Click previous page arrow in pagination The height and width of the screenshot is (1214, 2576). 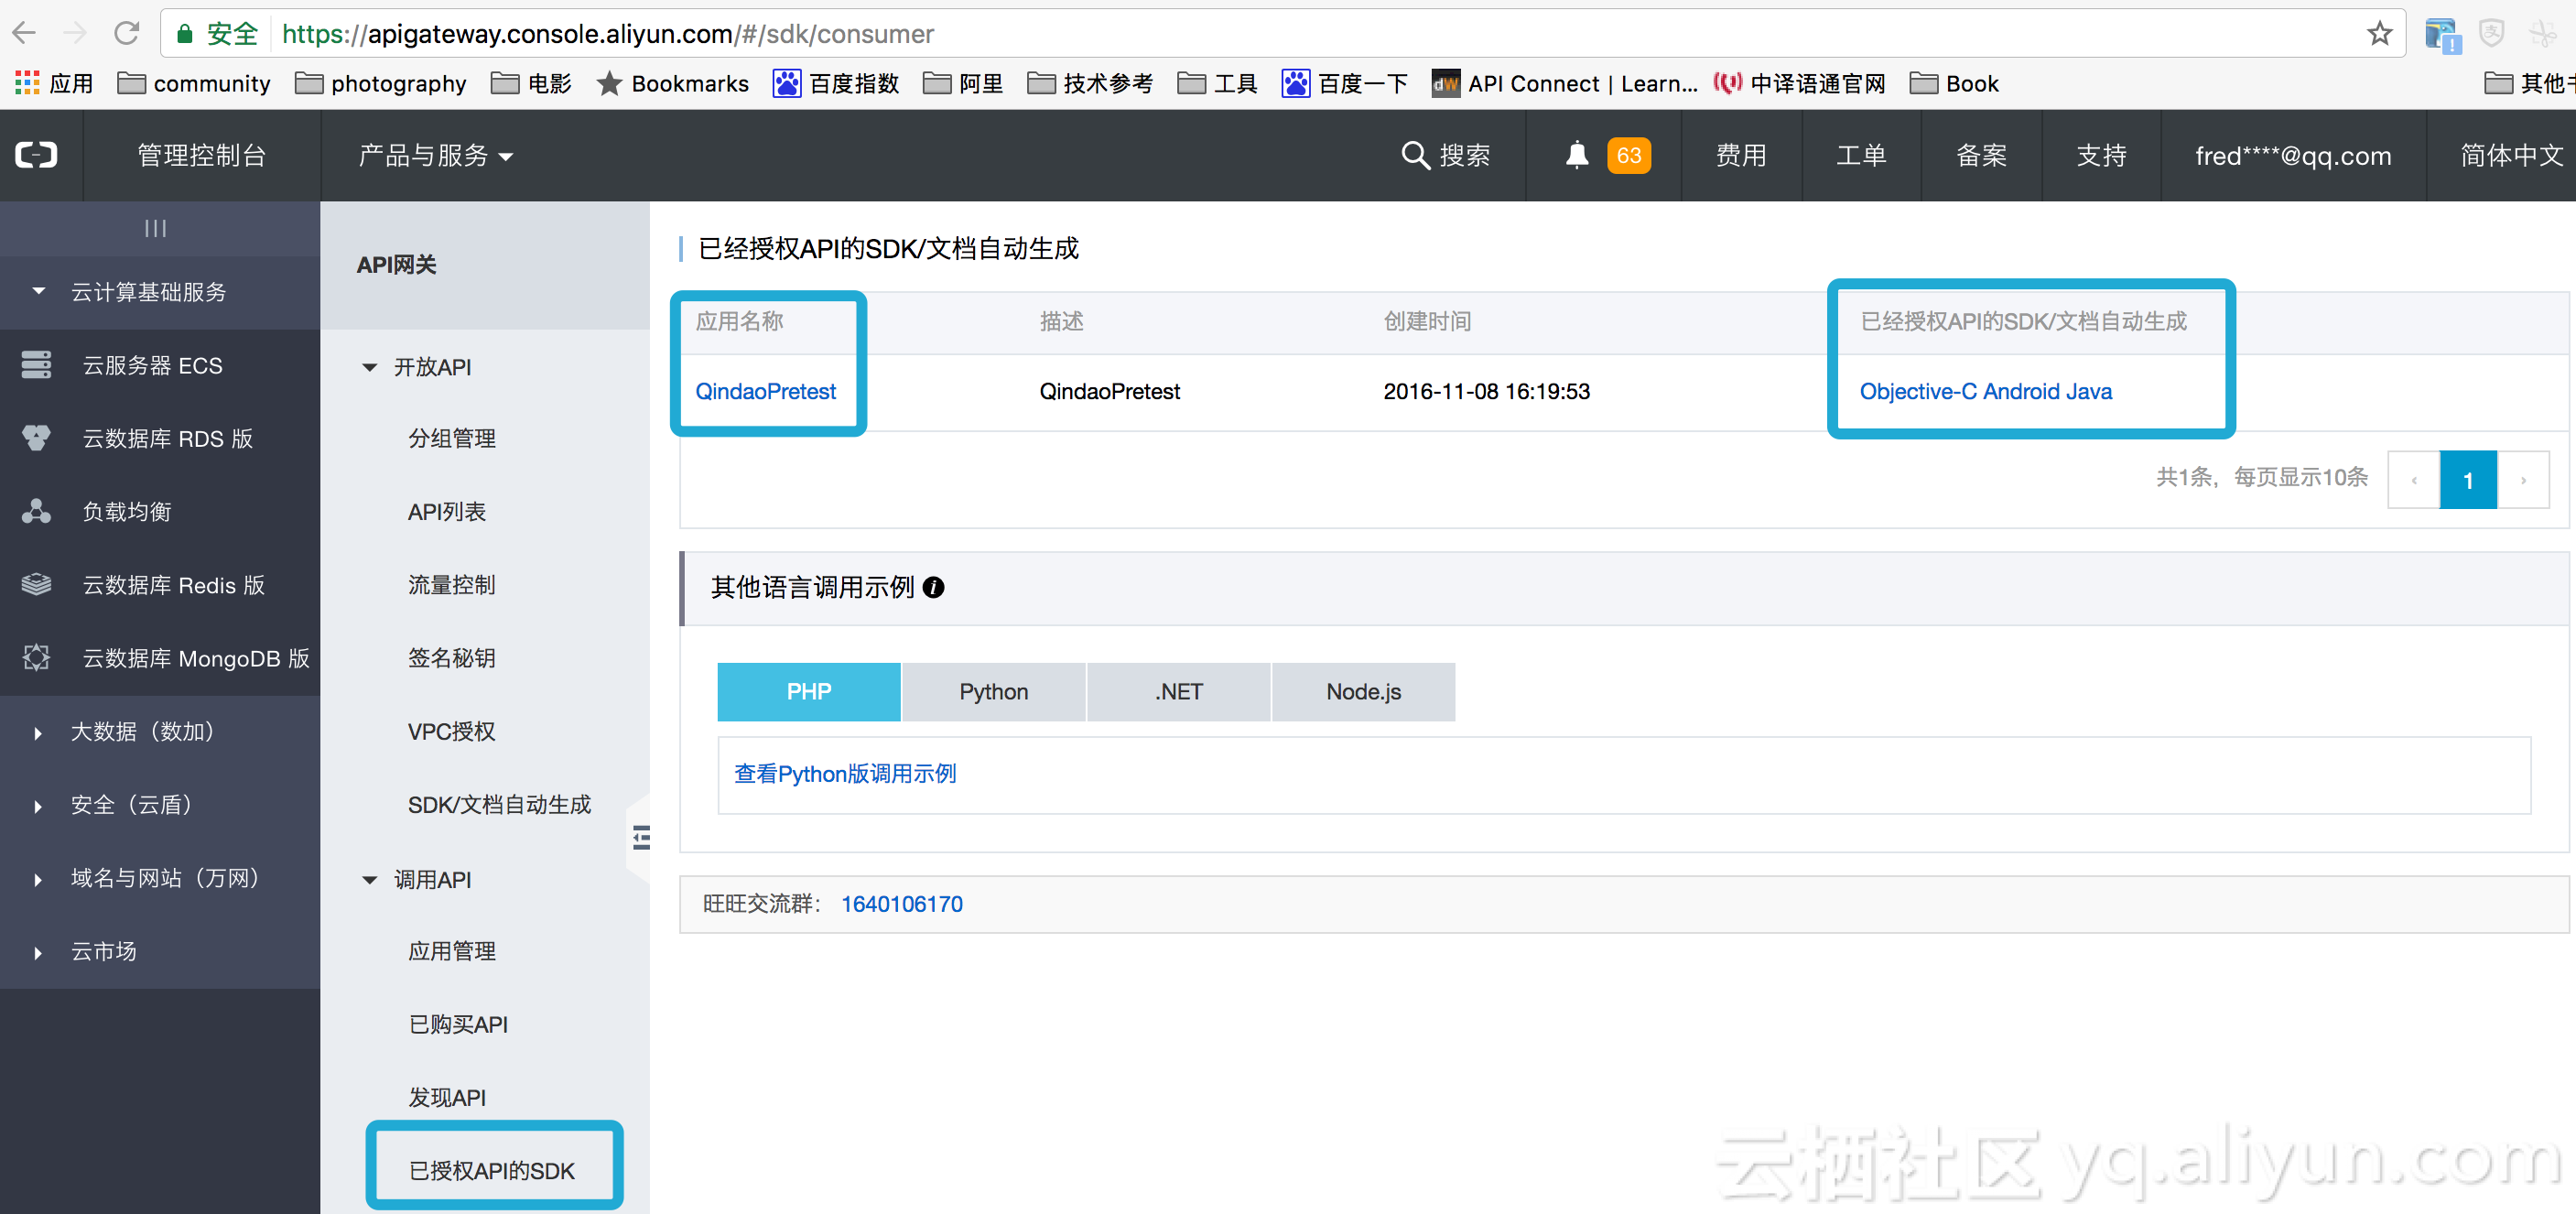click(x=2414, y=480)
